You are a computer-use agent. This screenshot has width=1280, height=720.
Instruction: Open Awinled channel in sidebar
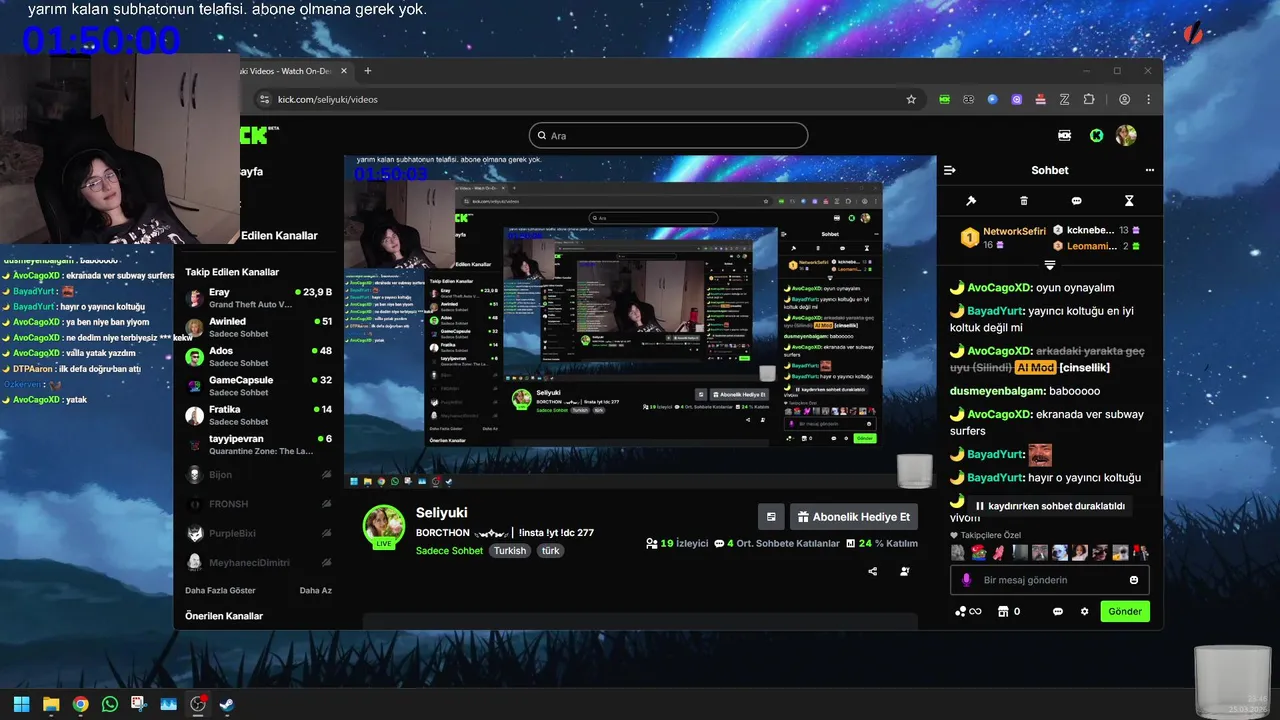click(258, 327)
